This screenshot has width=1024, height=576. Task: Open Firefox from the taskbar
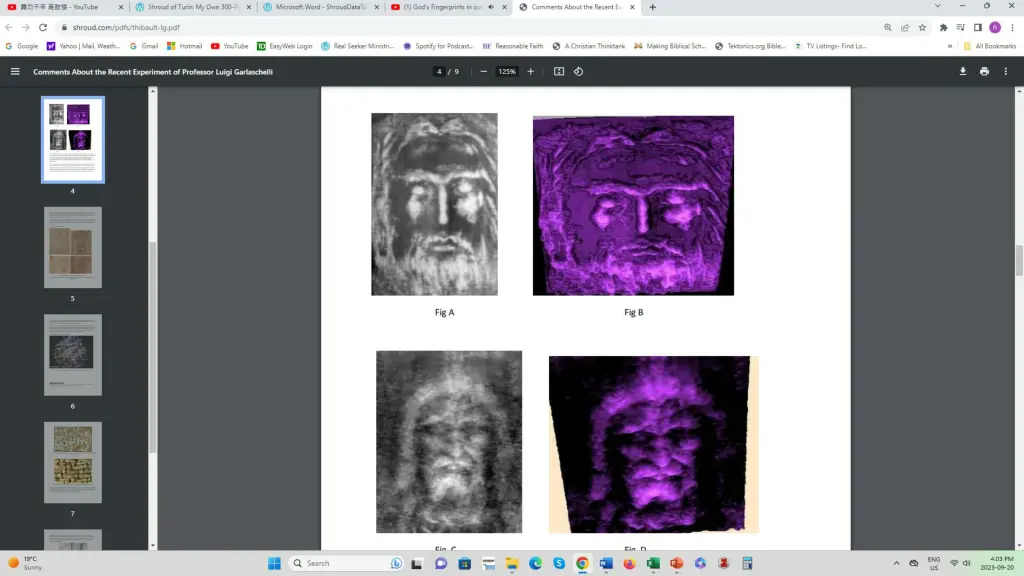point(630,563)
